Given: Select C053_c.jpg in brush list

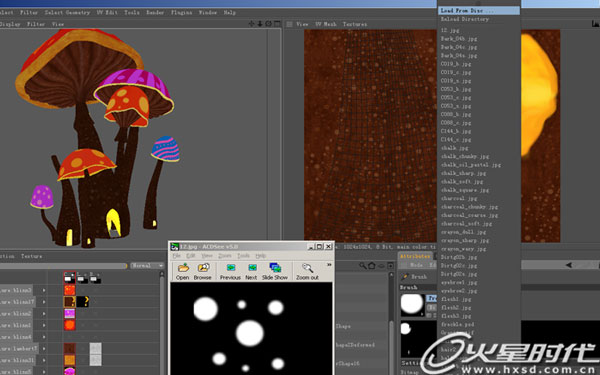Looking at the screenshot, I should click(x=456, y=98).
